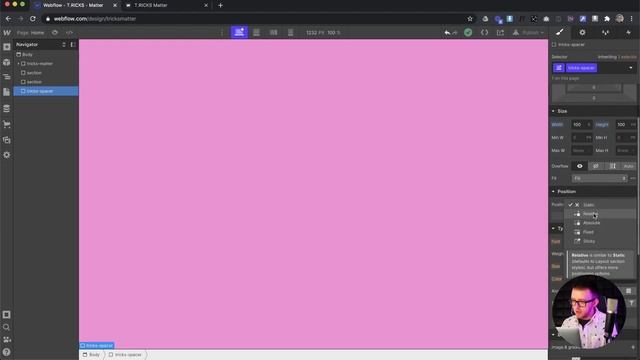Image resolution: width=640 pixels, height=360 pixels.
Task: Open the Pages panel icon
Action: pos(7,92)
